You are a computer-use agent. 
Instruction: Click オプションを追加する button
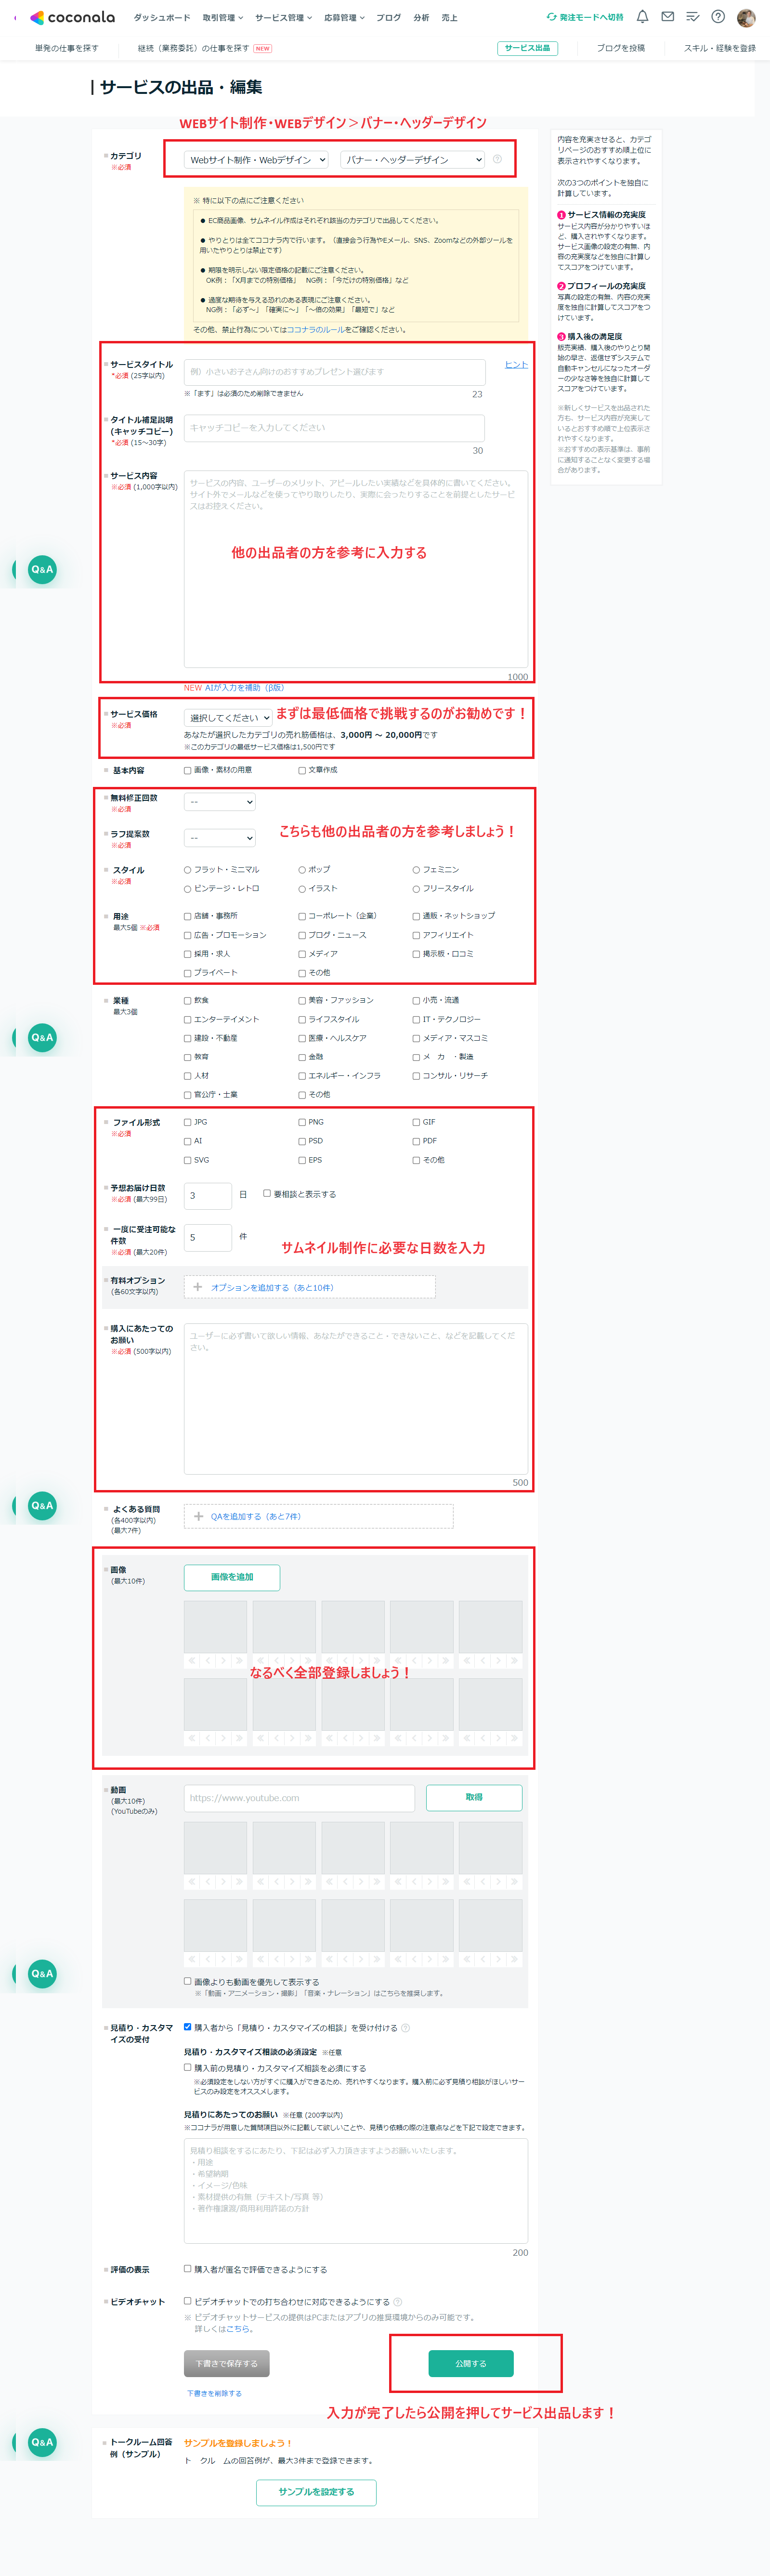(x=310, y=1287)
